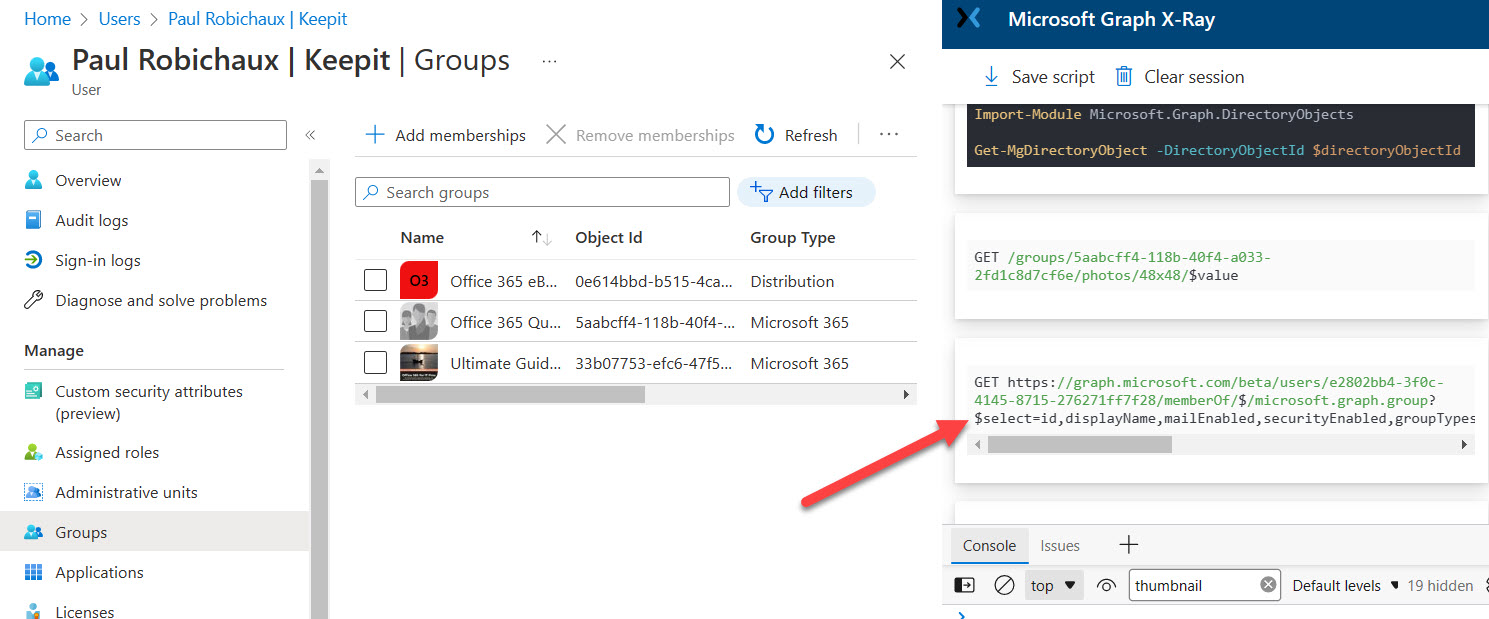
Task: Click table scrollbar left arrow
Action: point(365,395)
